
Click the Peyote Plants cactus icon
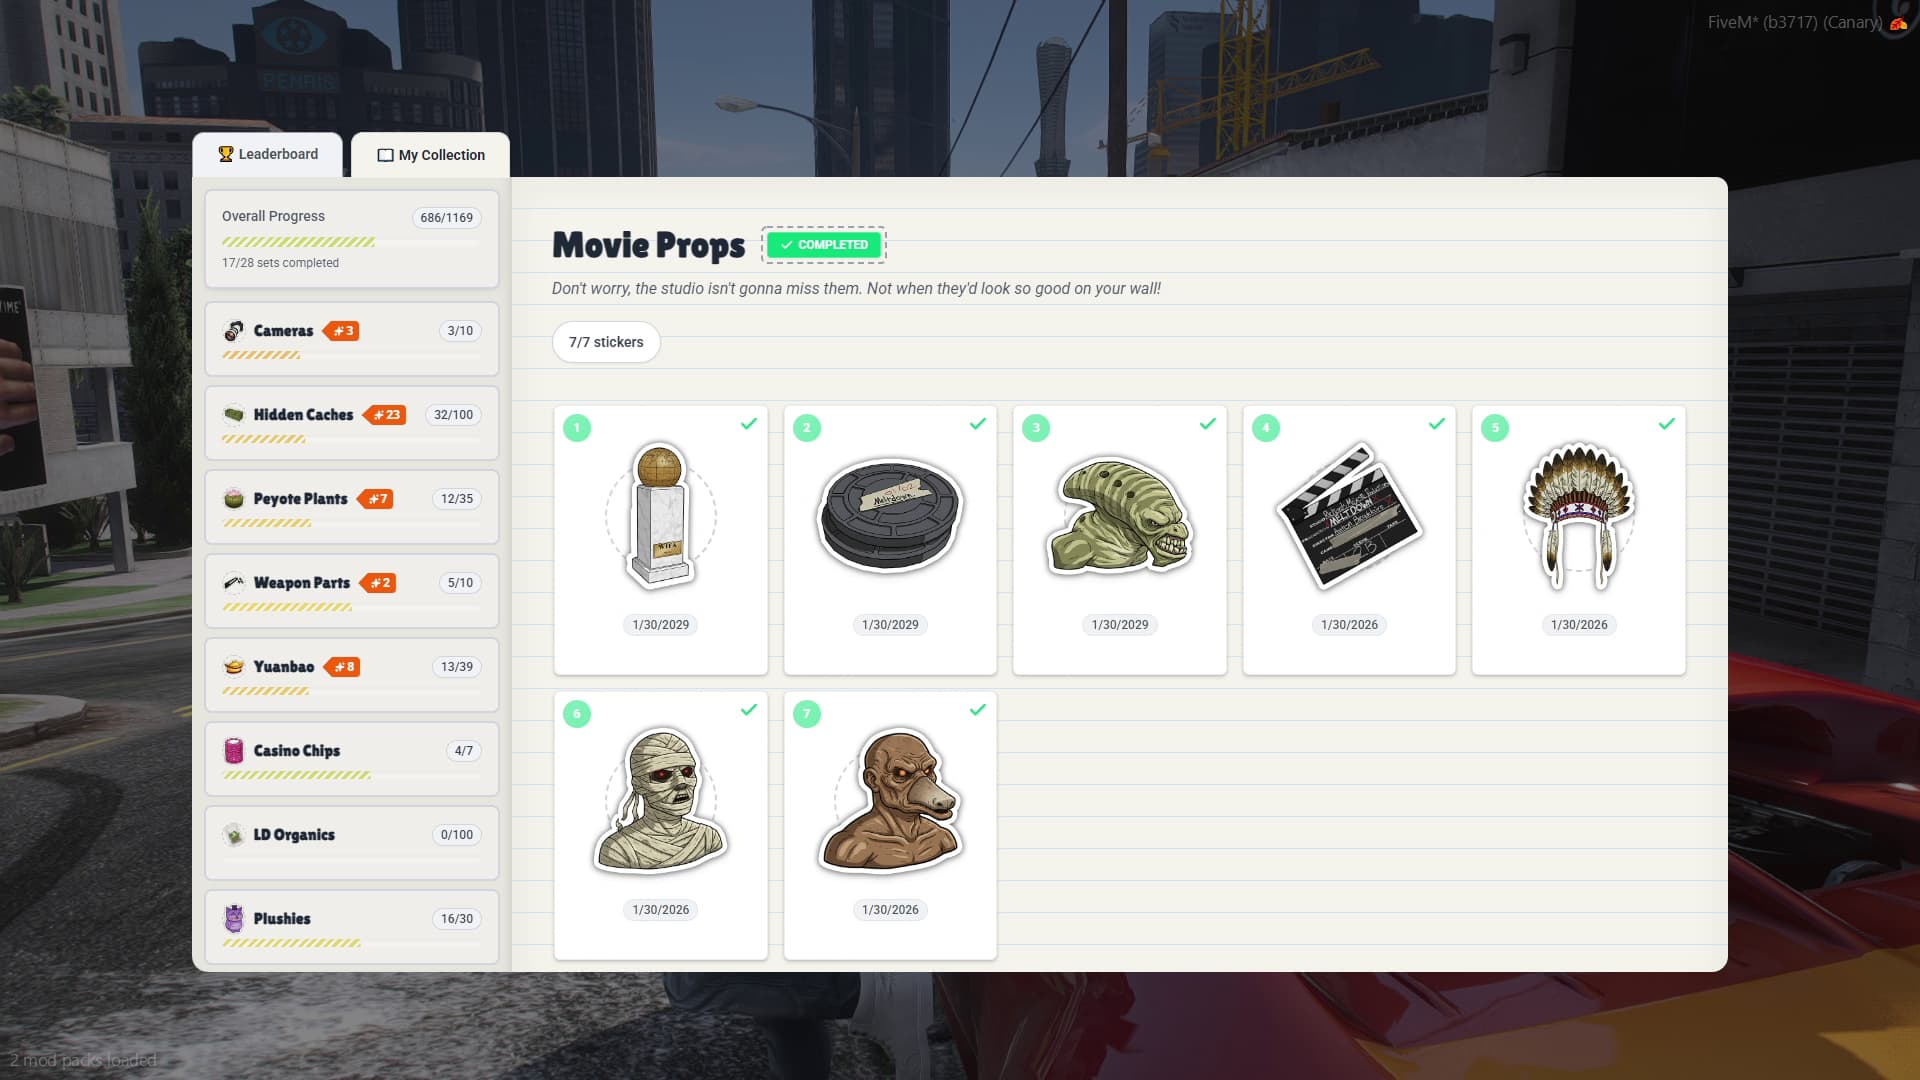pos(234,499)
